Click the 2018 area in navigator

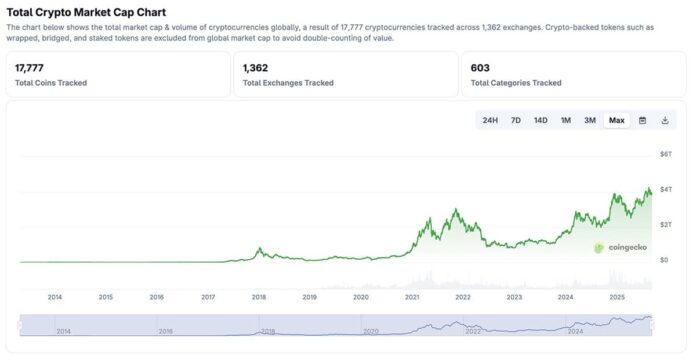pyautogui.click(x=268, y=331)
